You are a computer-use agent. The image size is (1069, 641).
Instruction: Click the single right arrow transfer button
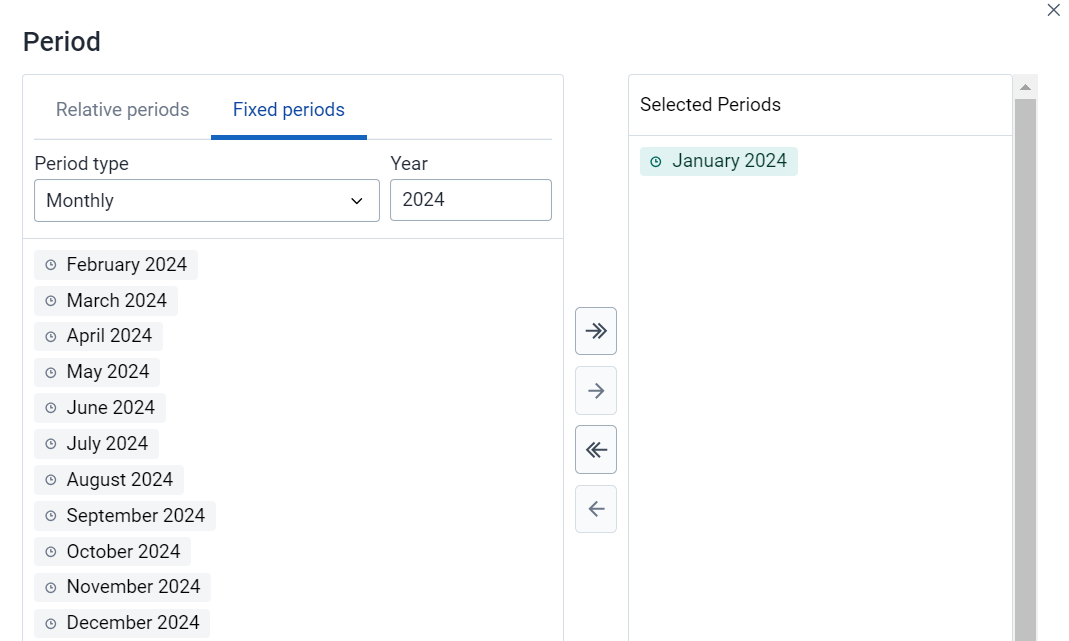[595, 391]
